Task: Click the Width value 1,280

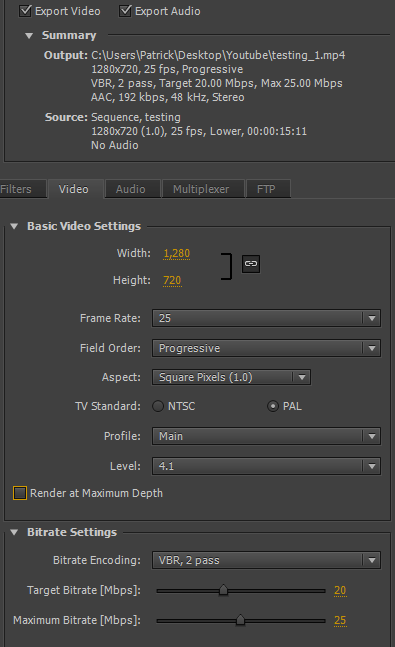Action: [x=177, y=253]
